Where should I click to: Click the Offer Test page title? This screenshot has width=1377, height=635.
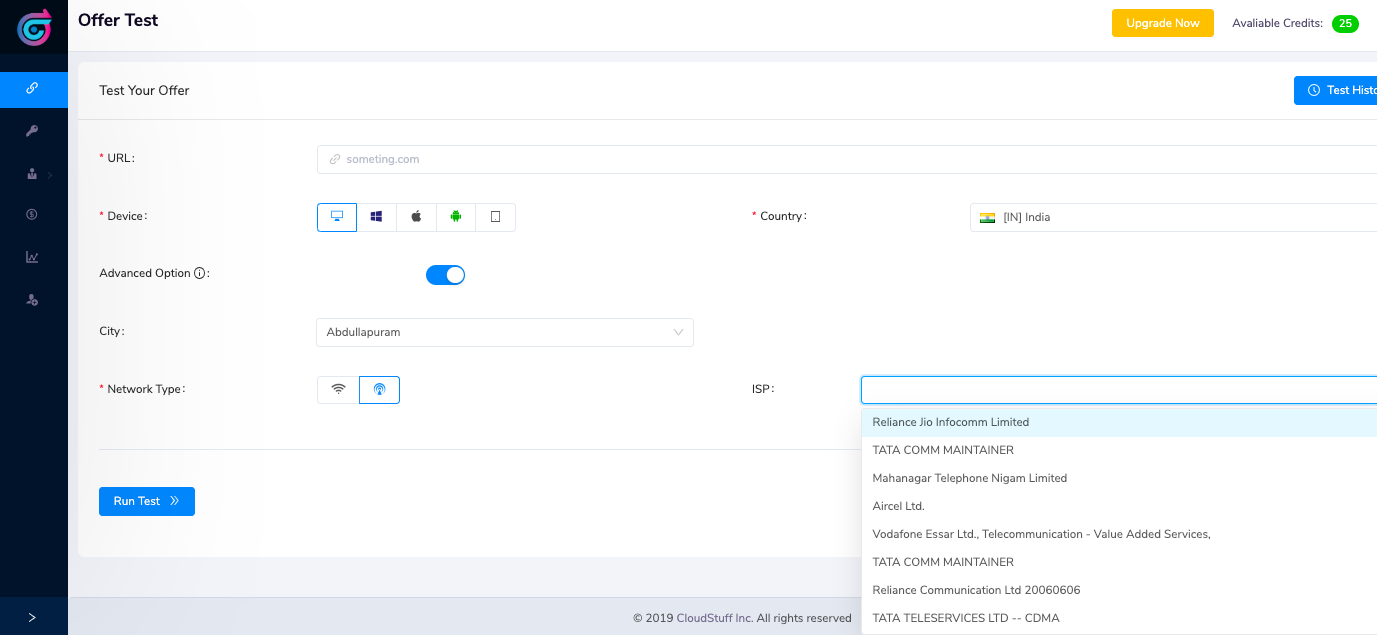coord(118,20)
